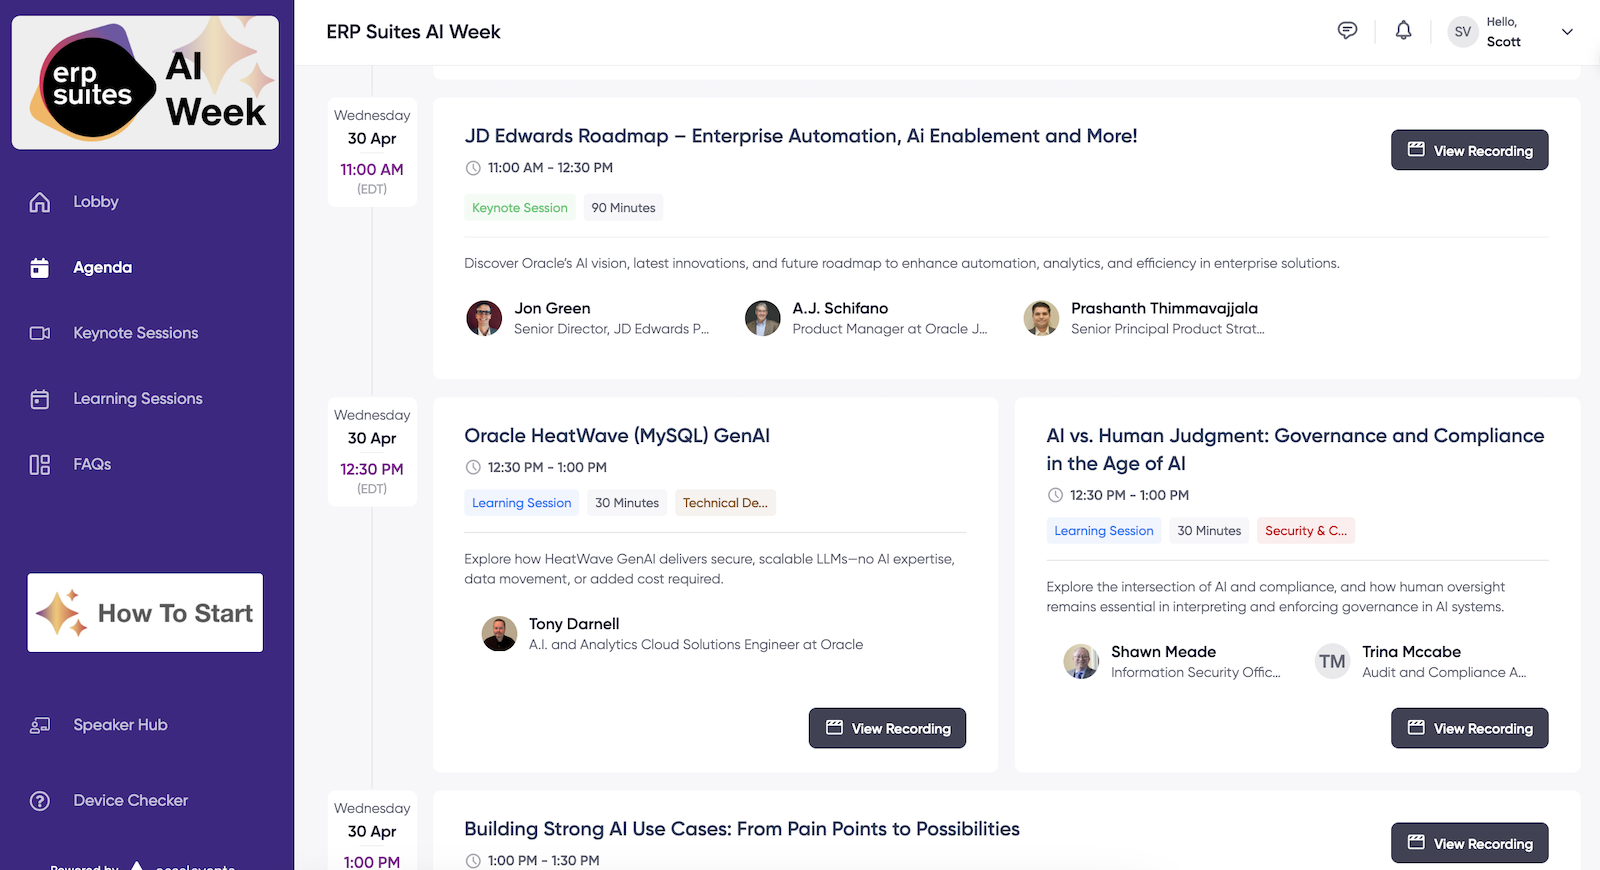
Task: Click Learning Session tag on HeatWave card
Action: point(522,503)
